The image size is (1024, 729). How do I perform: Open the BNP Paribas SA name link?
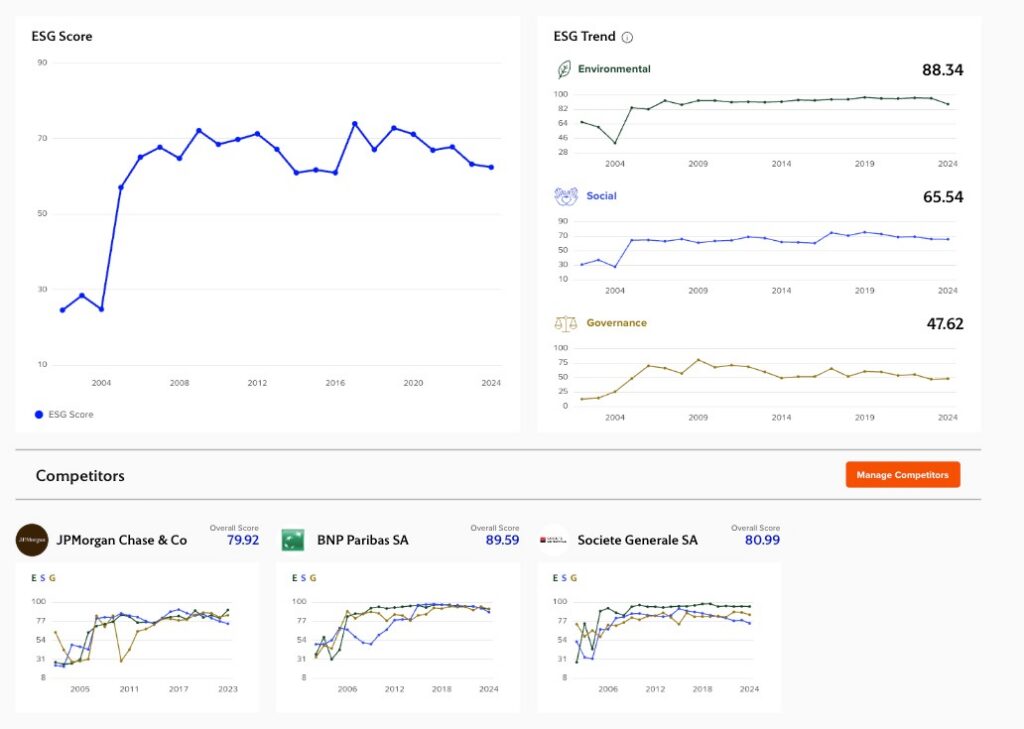pyautogui.click(x=362, y=540)
